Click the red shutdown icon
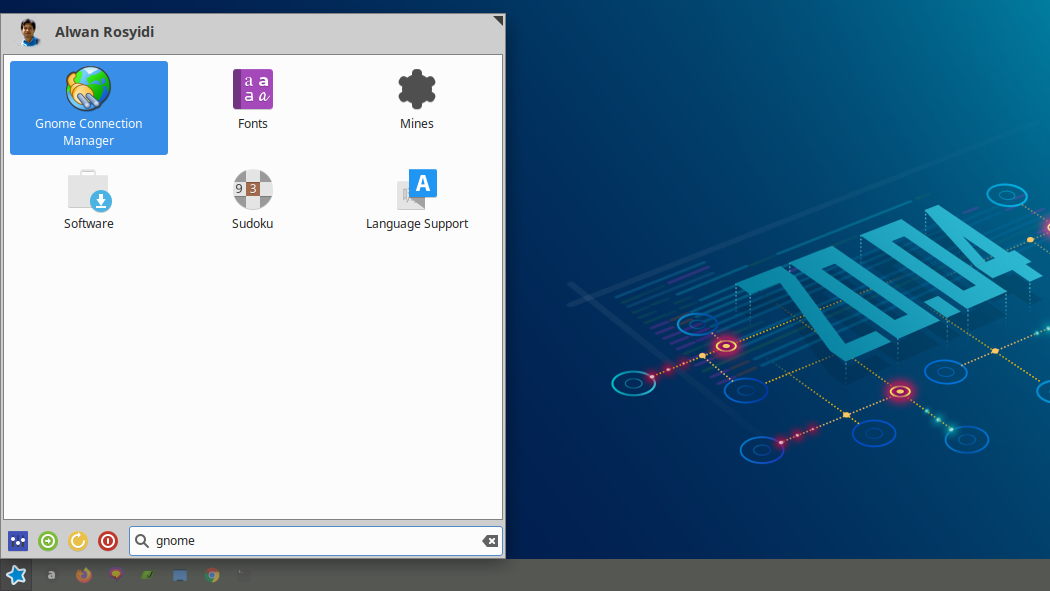 (107, 540)
